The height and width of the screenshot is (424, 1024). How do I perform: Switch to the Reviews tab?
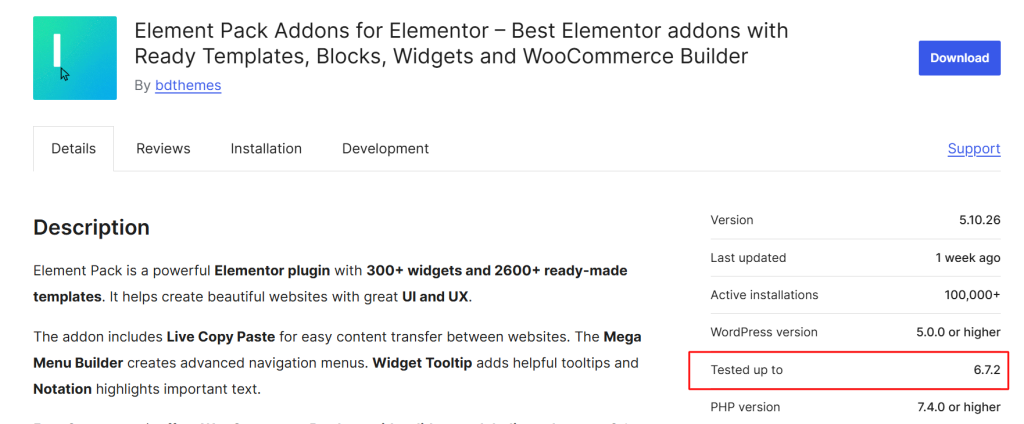point(163,149)
